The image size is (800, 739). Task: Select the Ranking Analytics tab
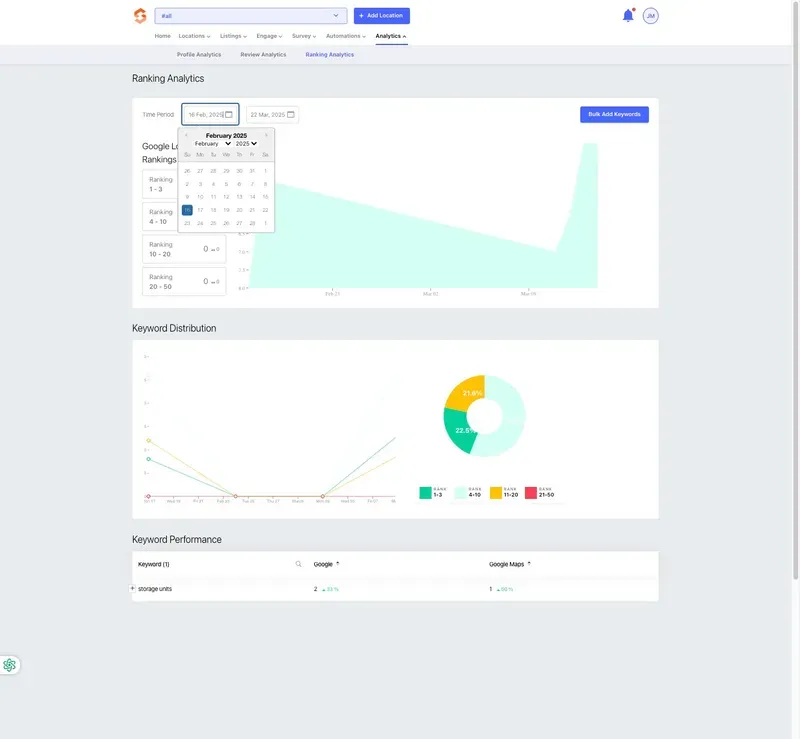[330, 55]
